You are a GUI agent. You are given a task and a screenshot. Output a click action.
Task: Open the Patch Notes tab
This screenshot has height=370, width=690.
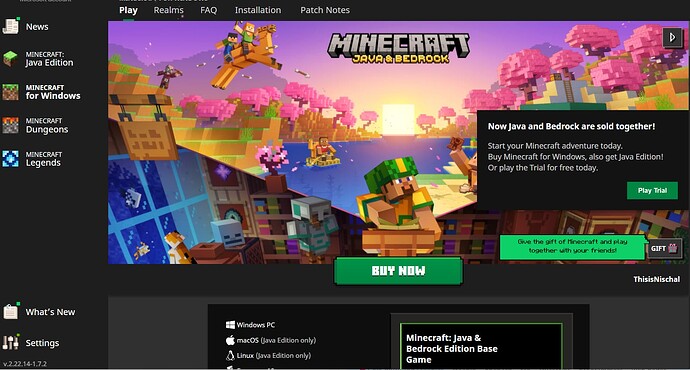click(x=325, y=10)
